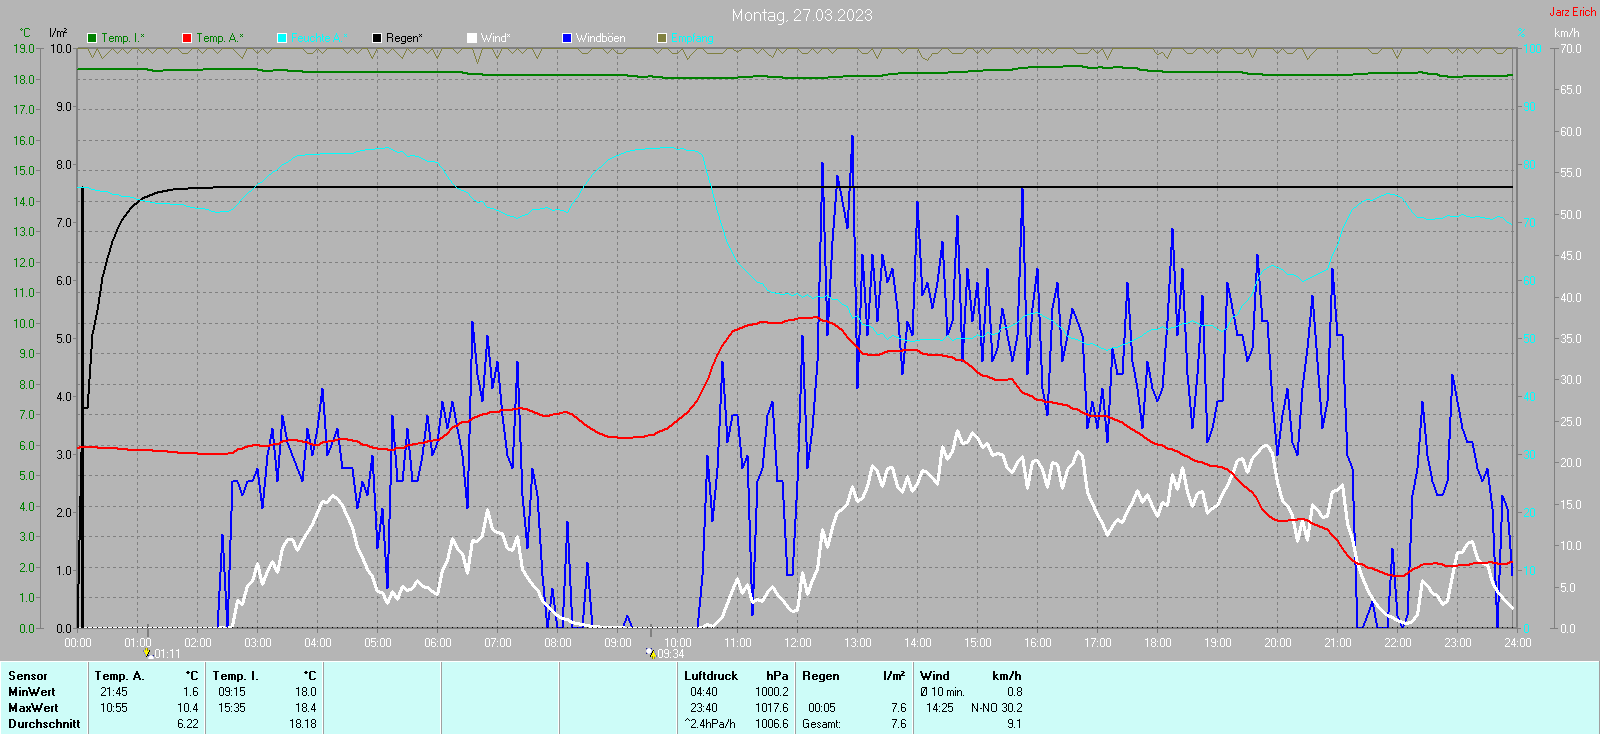Select the Temp. A.* legend label
The image size is (1600, 734).
pyautogui.click(x=219, y=38)
